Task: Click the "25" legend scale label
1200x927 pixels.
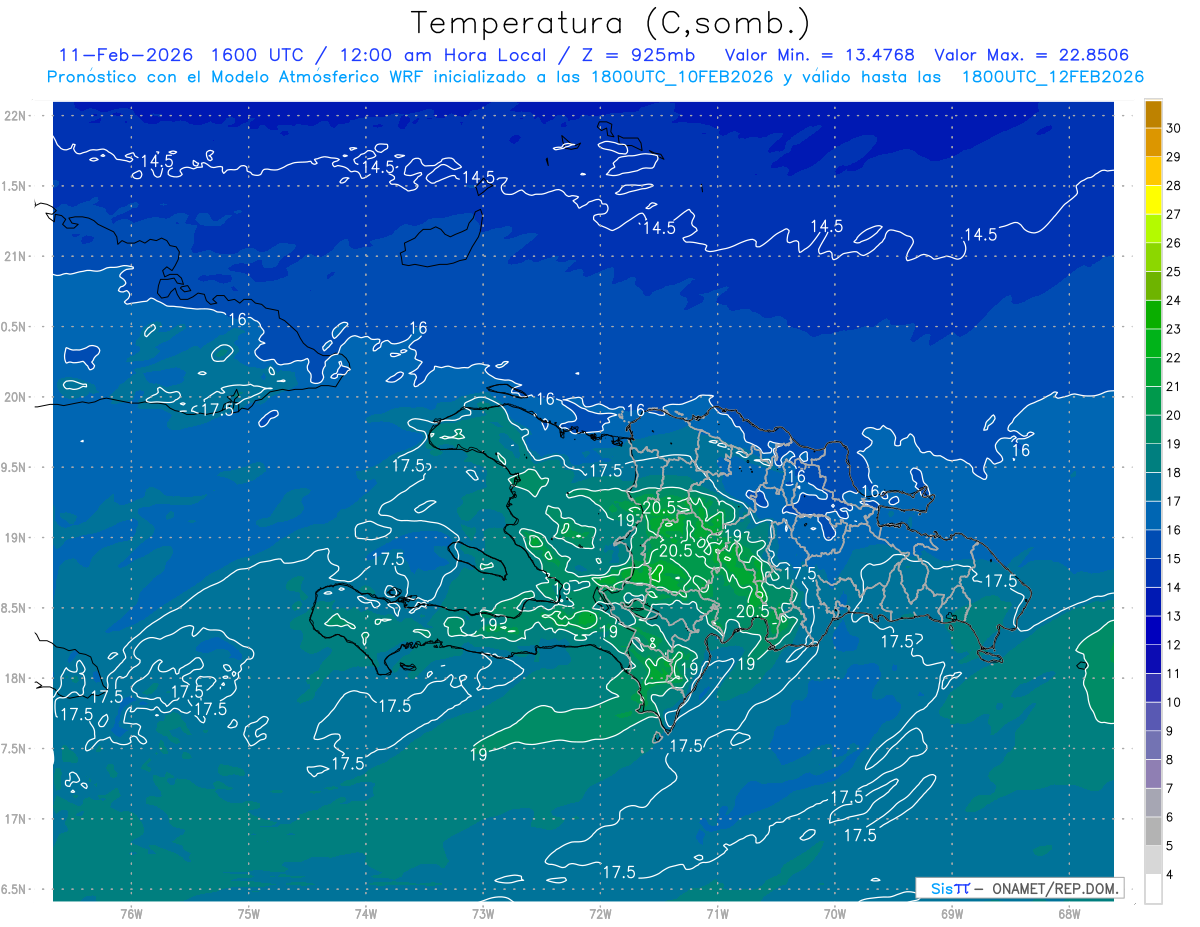Action: (1174, 271)
